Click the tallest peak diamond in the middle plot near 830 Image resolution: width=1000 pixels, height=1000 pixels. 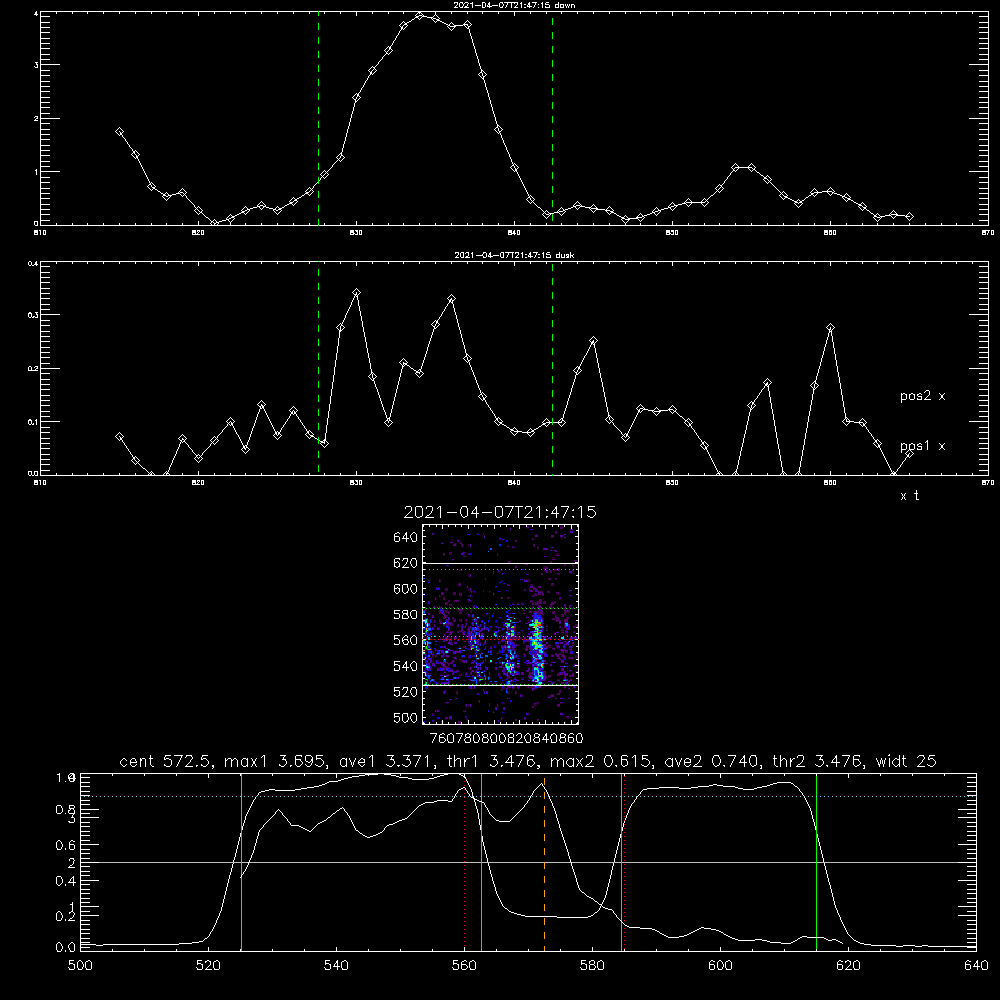click(357, 292)
